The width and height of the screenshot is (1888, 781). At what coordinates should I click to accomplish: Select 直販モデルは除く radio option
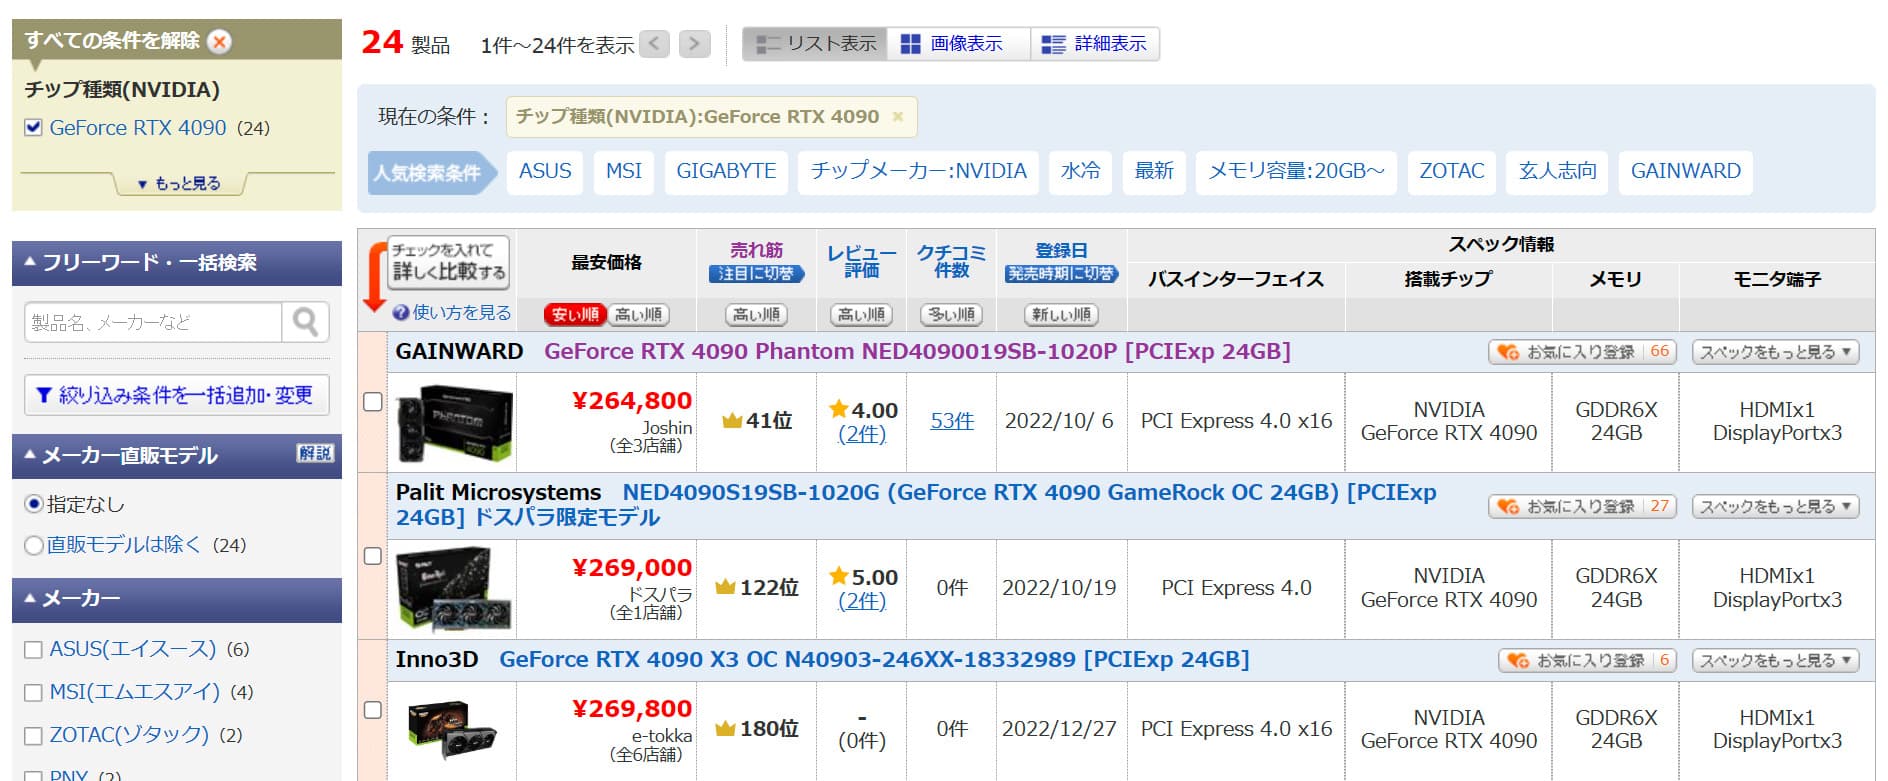34,545
